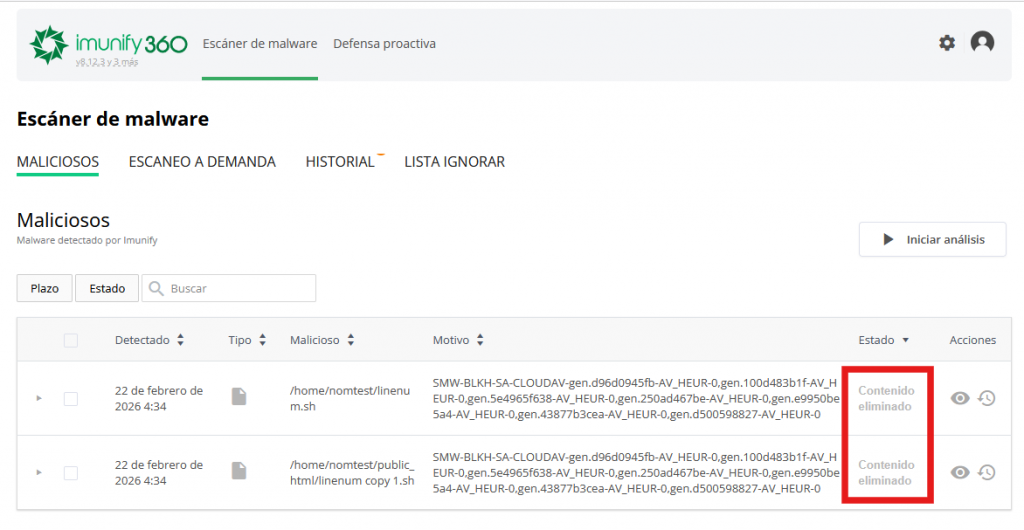
Task: Switch to Defensa proactiva tab
Action: pyautogui.click(x=384, y=44)
